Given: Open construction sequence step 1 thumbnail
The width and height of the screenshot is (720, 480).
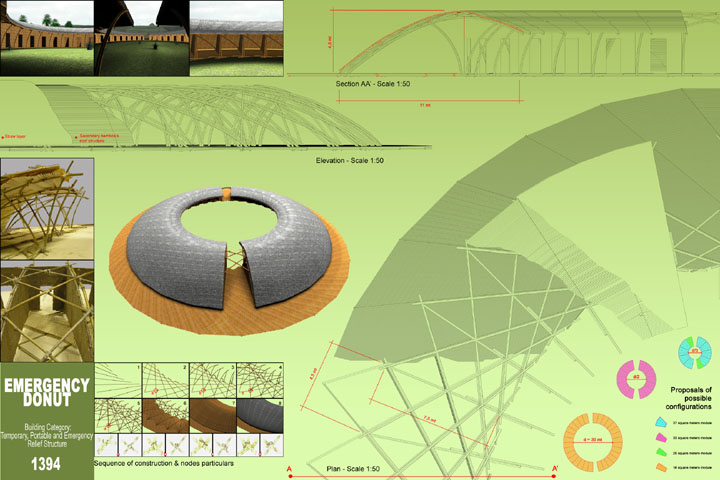Looking at the screenshot, I should click(118, 379).
